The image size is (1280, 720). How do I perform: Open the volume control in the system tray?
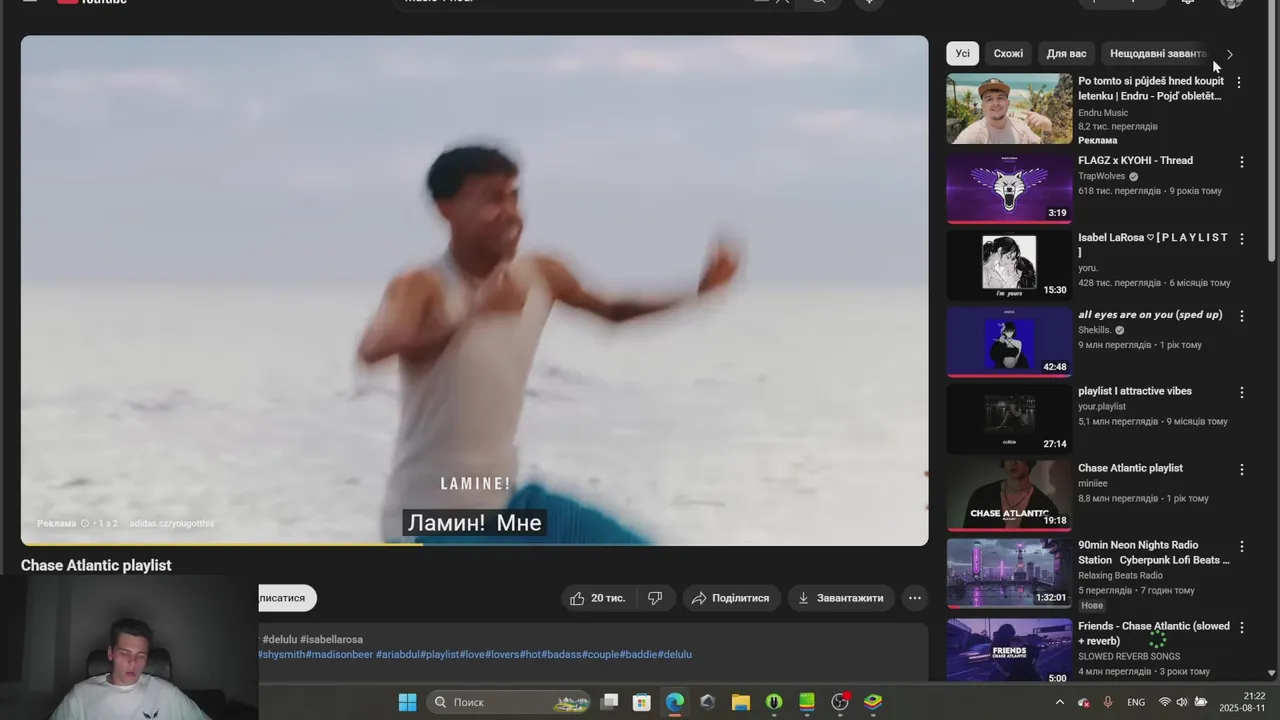pos(1182,702)
